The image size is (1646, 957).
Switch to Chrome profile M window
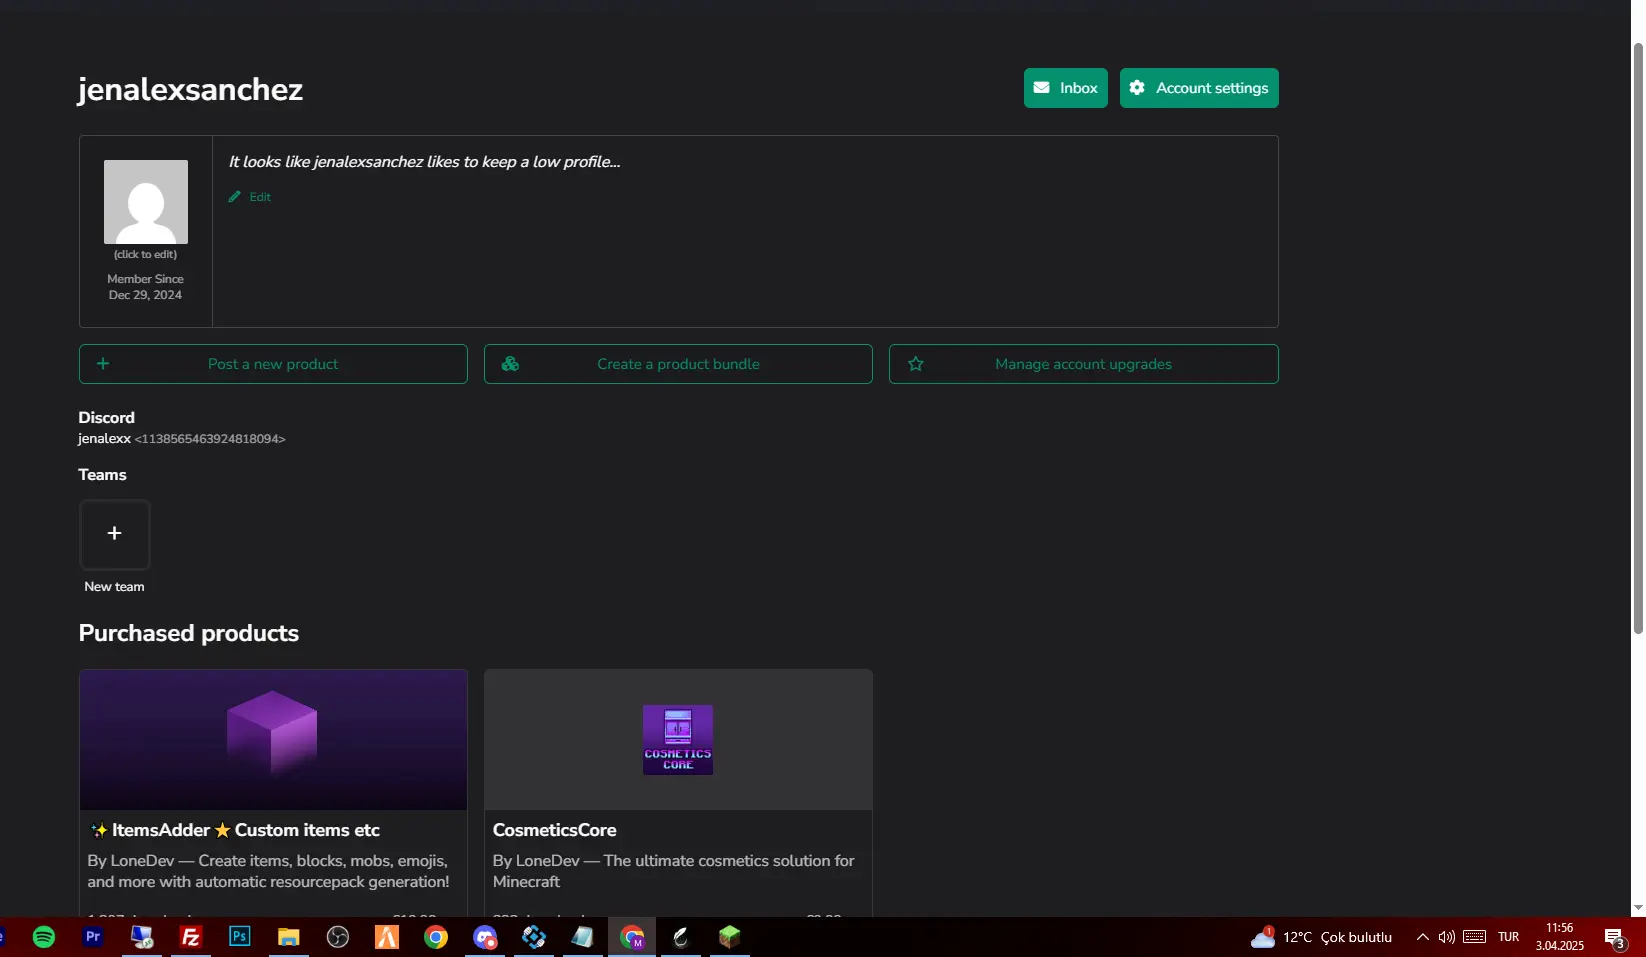point(632,937)
